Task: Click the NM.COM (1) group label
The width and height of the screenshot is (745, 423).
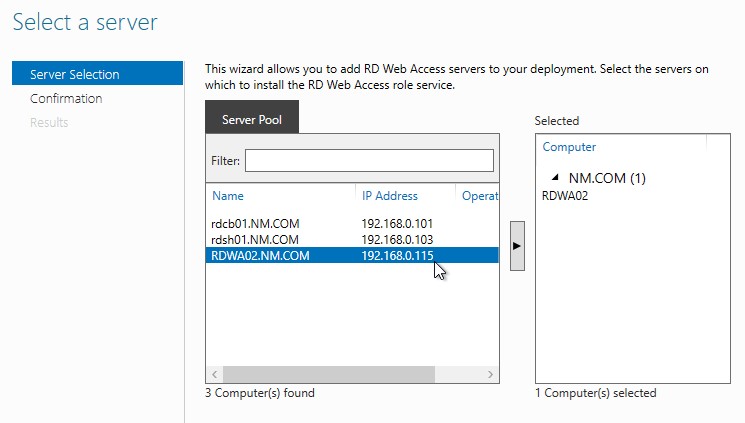Action: [x=607, y=178]
